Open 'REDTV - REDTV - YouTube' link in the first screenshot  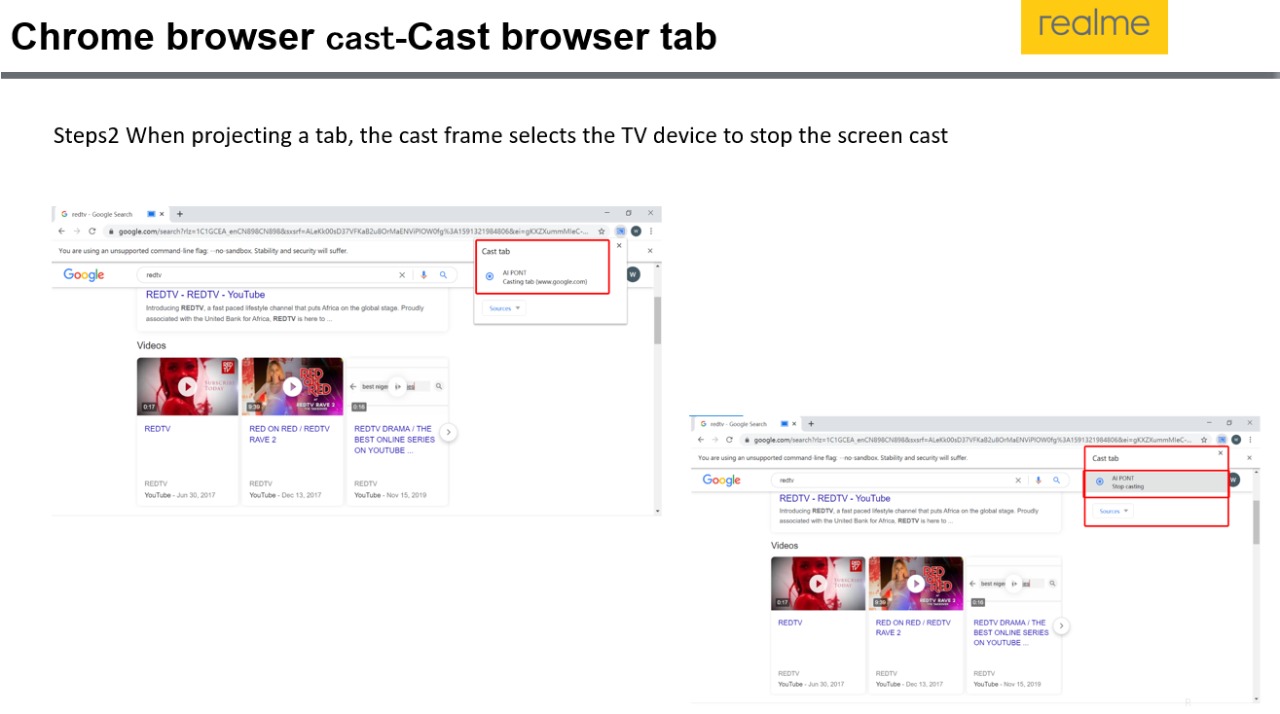pos(205,295)
